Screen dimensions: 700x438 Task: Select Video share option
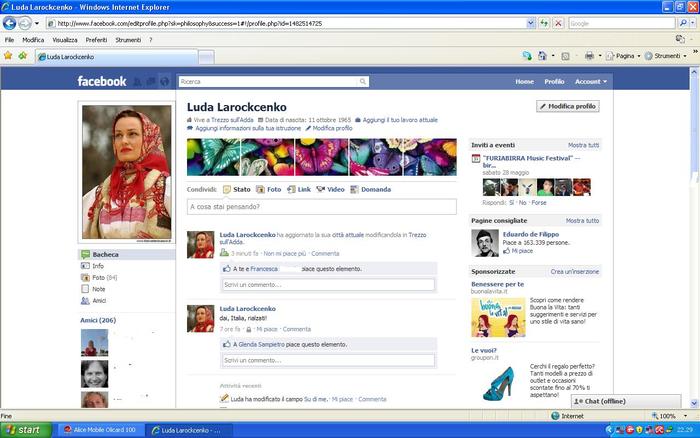[x=330, y=189]
